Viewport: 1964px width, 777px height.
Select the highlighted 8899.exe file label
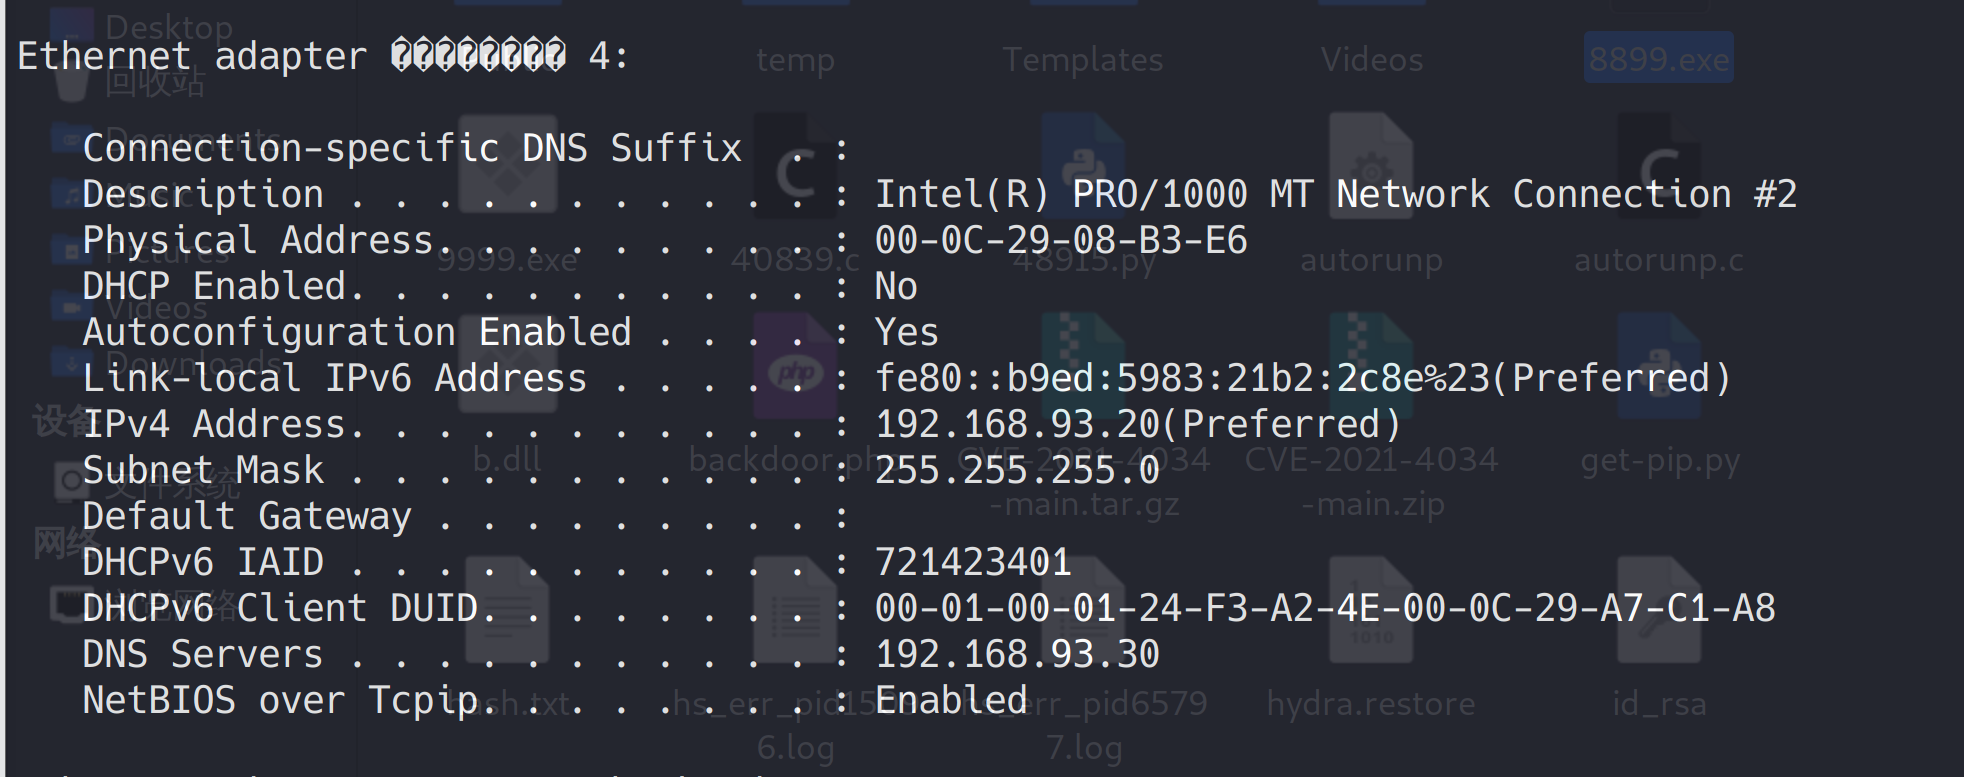tap(1658, 60)
